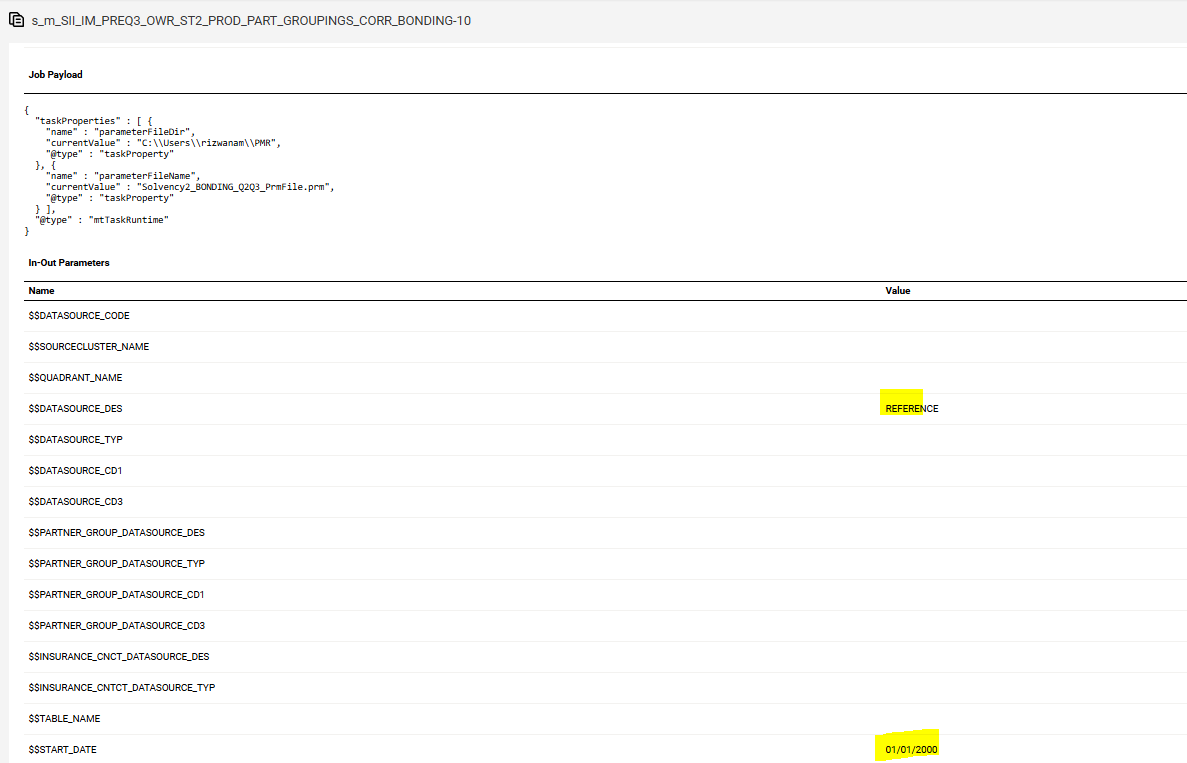Screen dimensions: 1187x763
Task: Select the $$PARTNER_GROUP_DATASOURCE_CD3 parameter
Action: (117, 626)
